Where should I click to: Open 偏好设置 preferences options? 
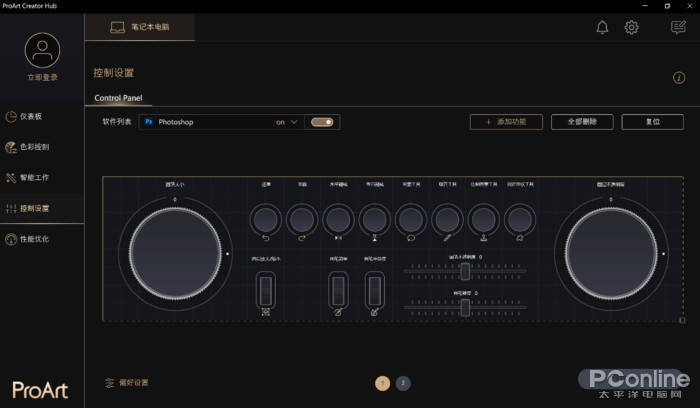coord(127,382)
